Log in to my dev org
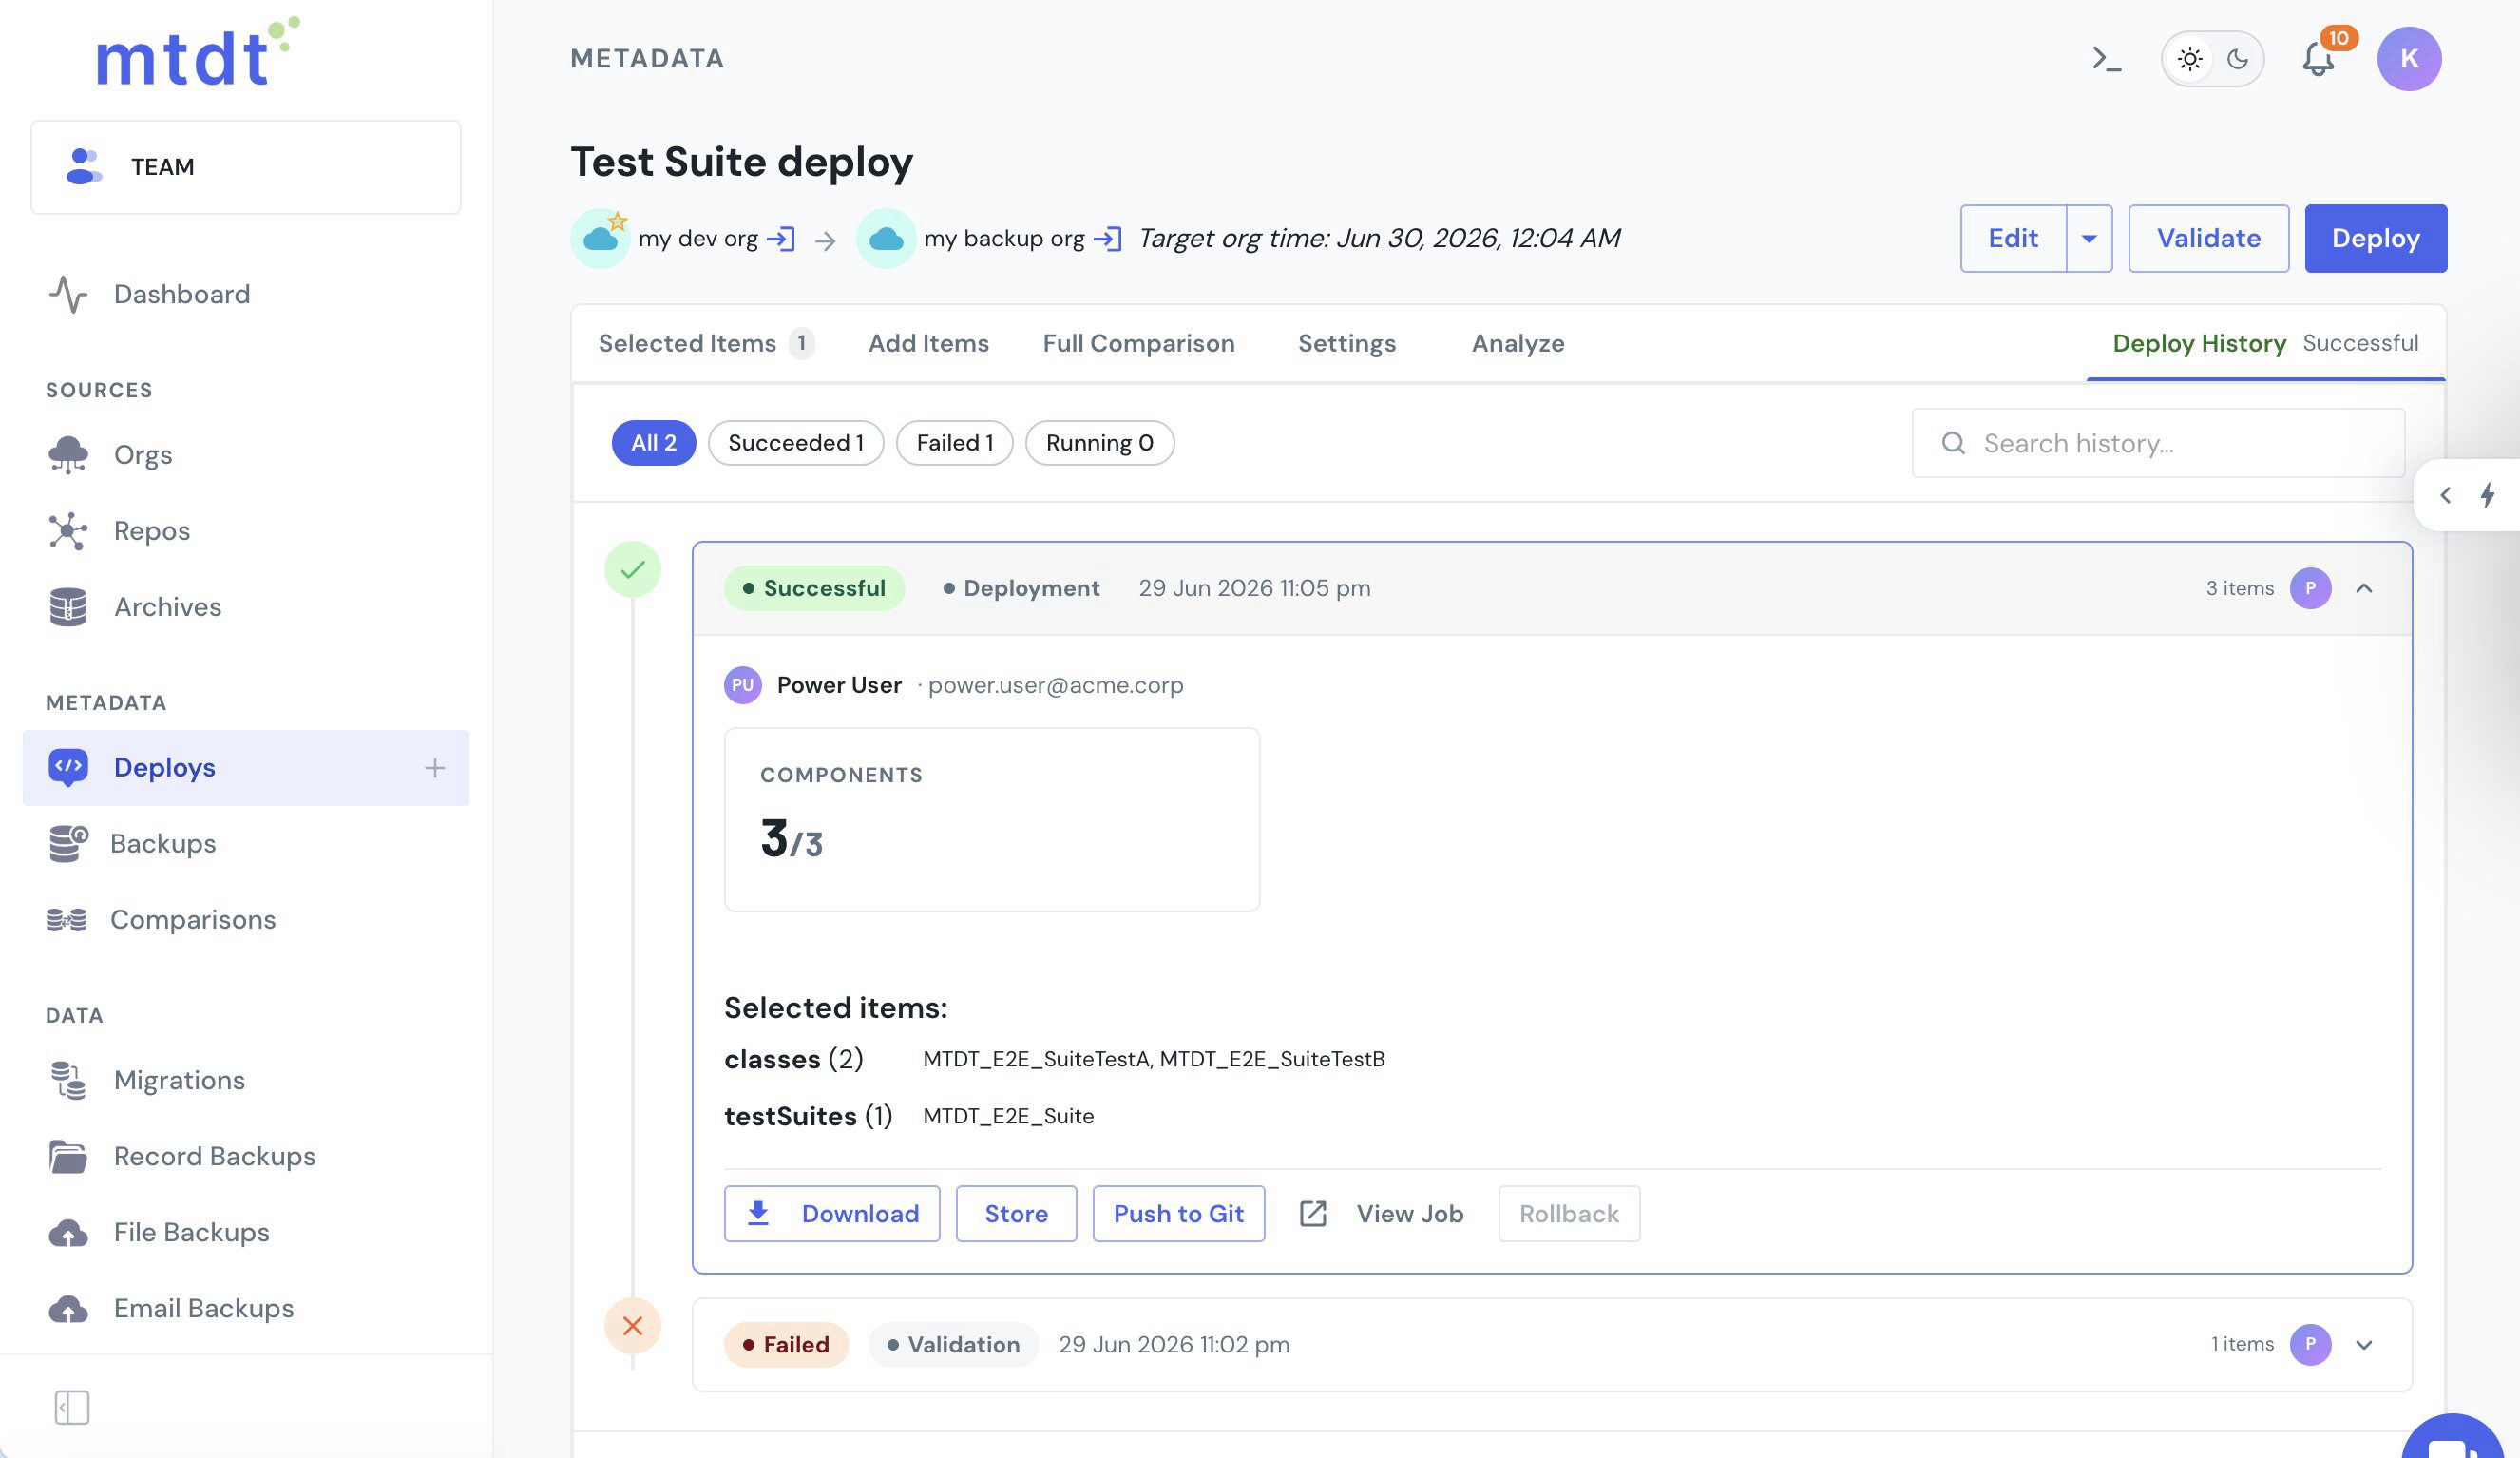Screen dimensions: 2520x1458 [x=781, y=238]
